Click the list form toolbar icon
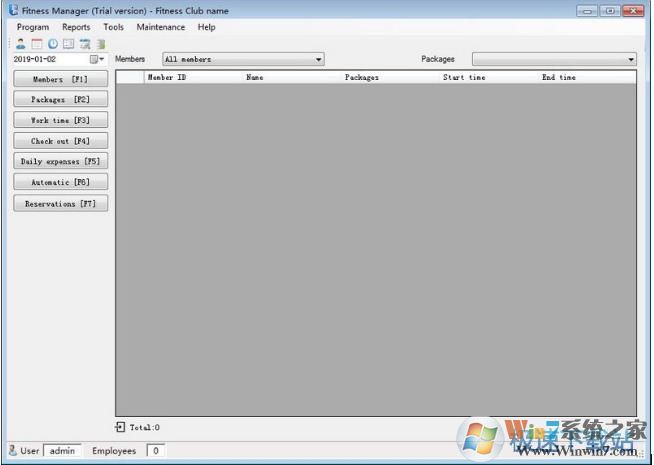This screenshot has height=465, width=654. (x=69, y=44)
